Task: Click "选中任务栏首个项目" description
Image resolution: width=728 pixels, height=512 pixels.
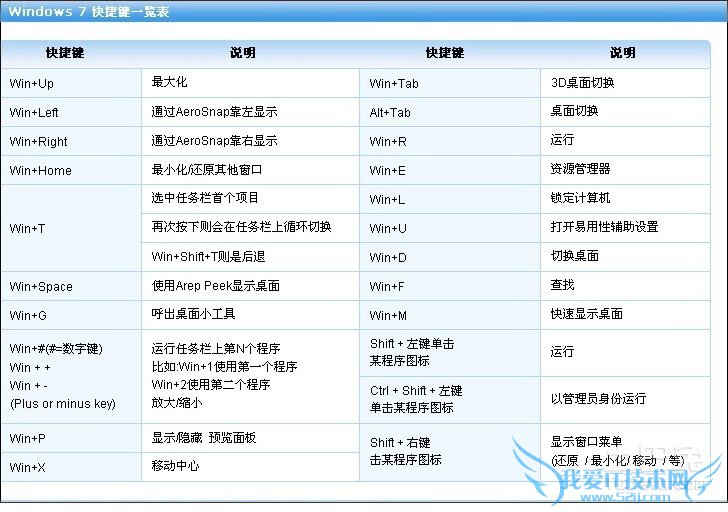Action: pos(205,198)
